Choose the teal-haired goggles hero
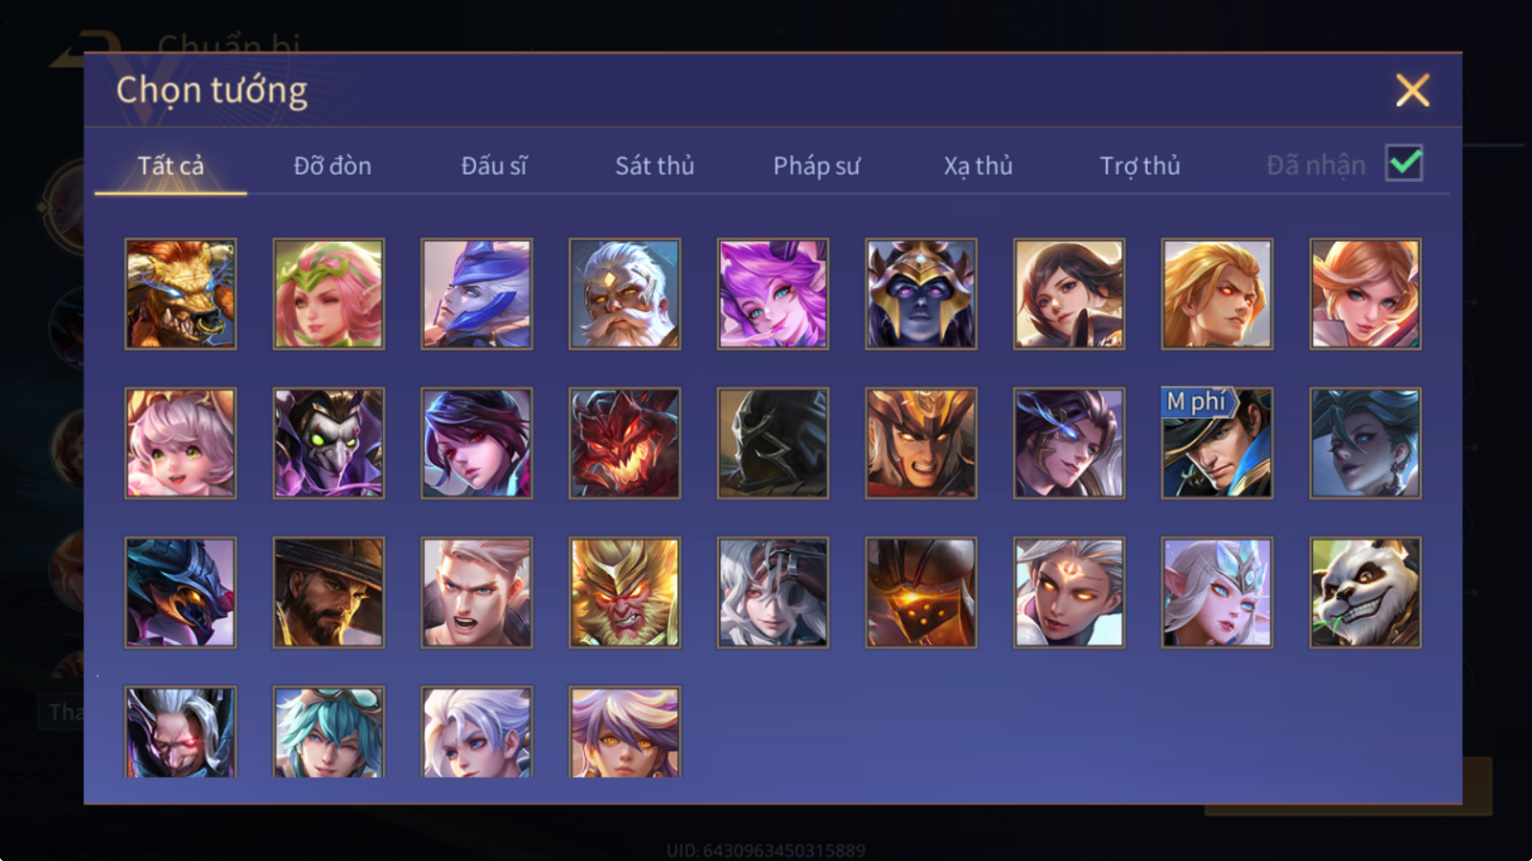This screenshot has height=861, width=1532. pos(328,732)
